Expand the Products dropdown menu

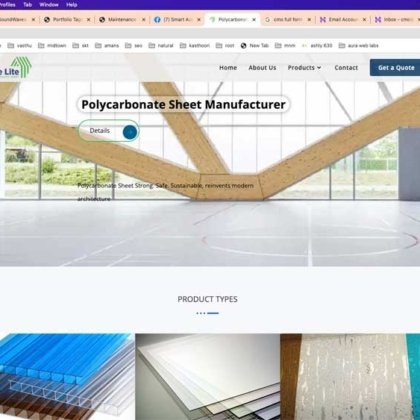coord(304,68)
